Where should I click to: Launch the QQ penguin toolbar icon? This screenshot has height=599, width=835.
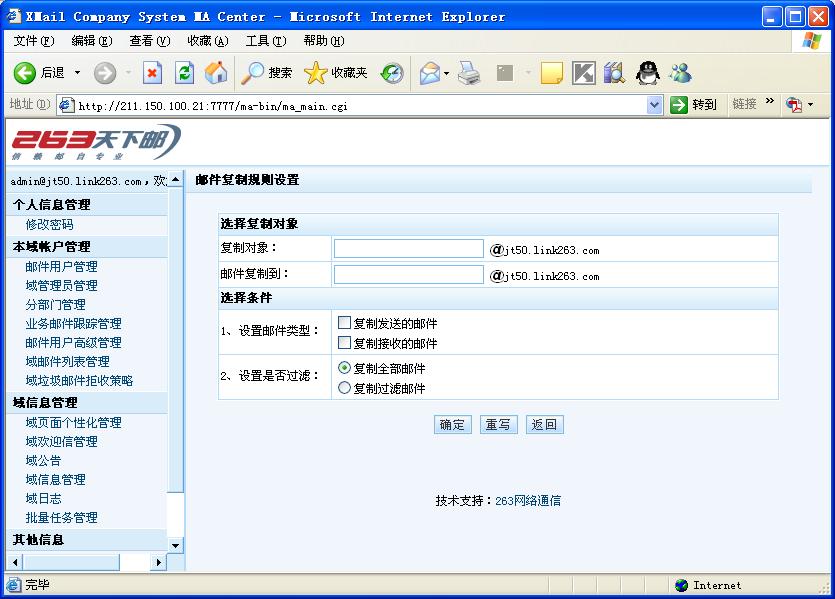[648, 73]
